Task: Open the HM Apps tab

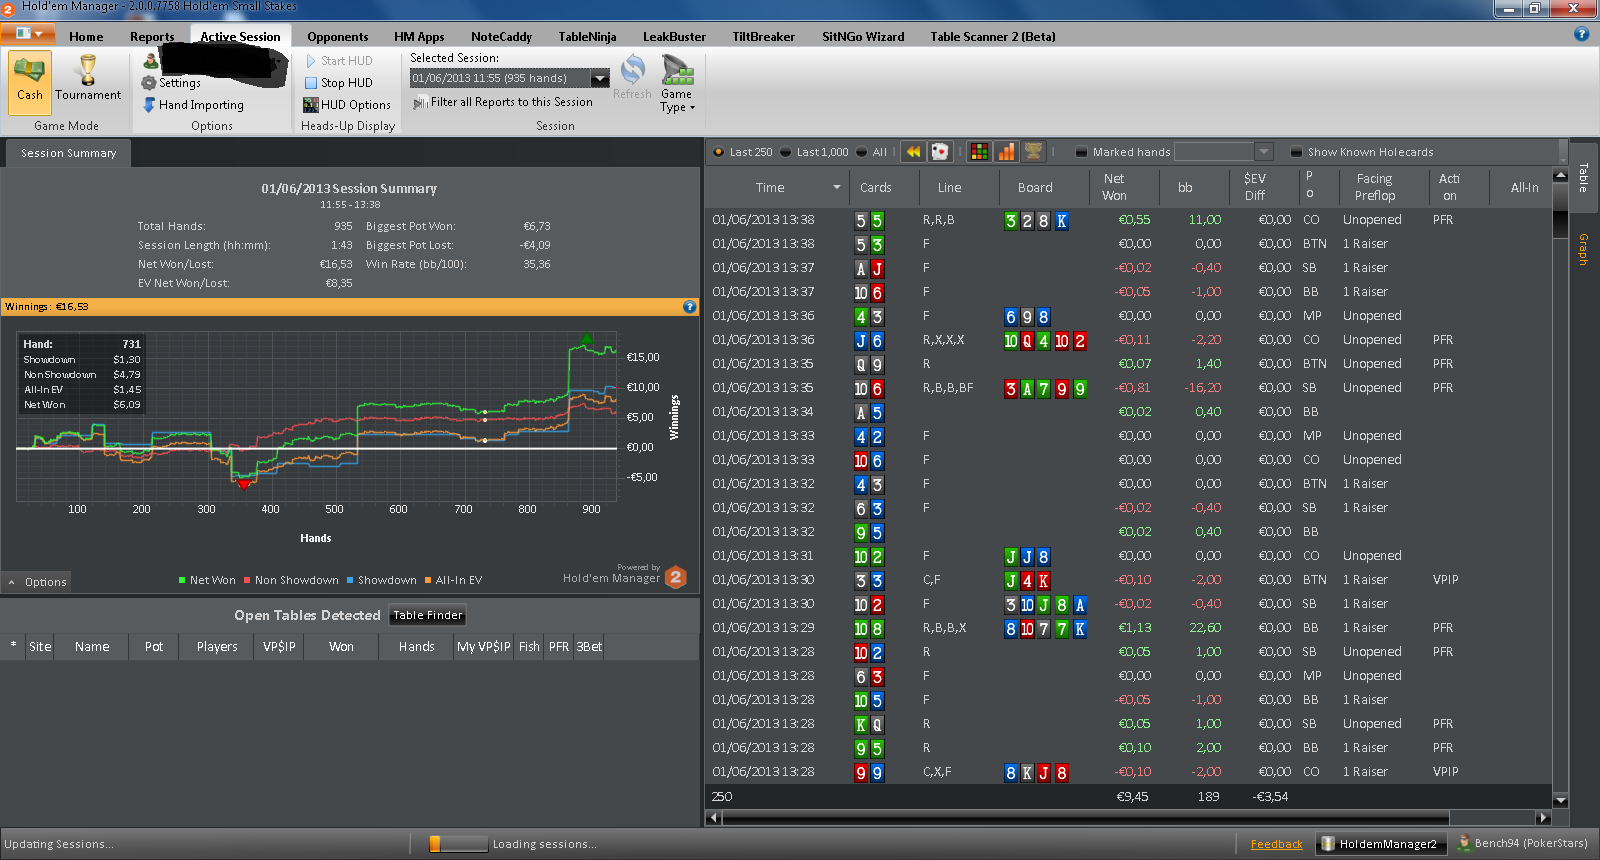Action: pyautogui.click(x=419, y=37)
